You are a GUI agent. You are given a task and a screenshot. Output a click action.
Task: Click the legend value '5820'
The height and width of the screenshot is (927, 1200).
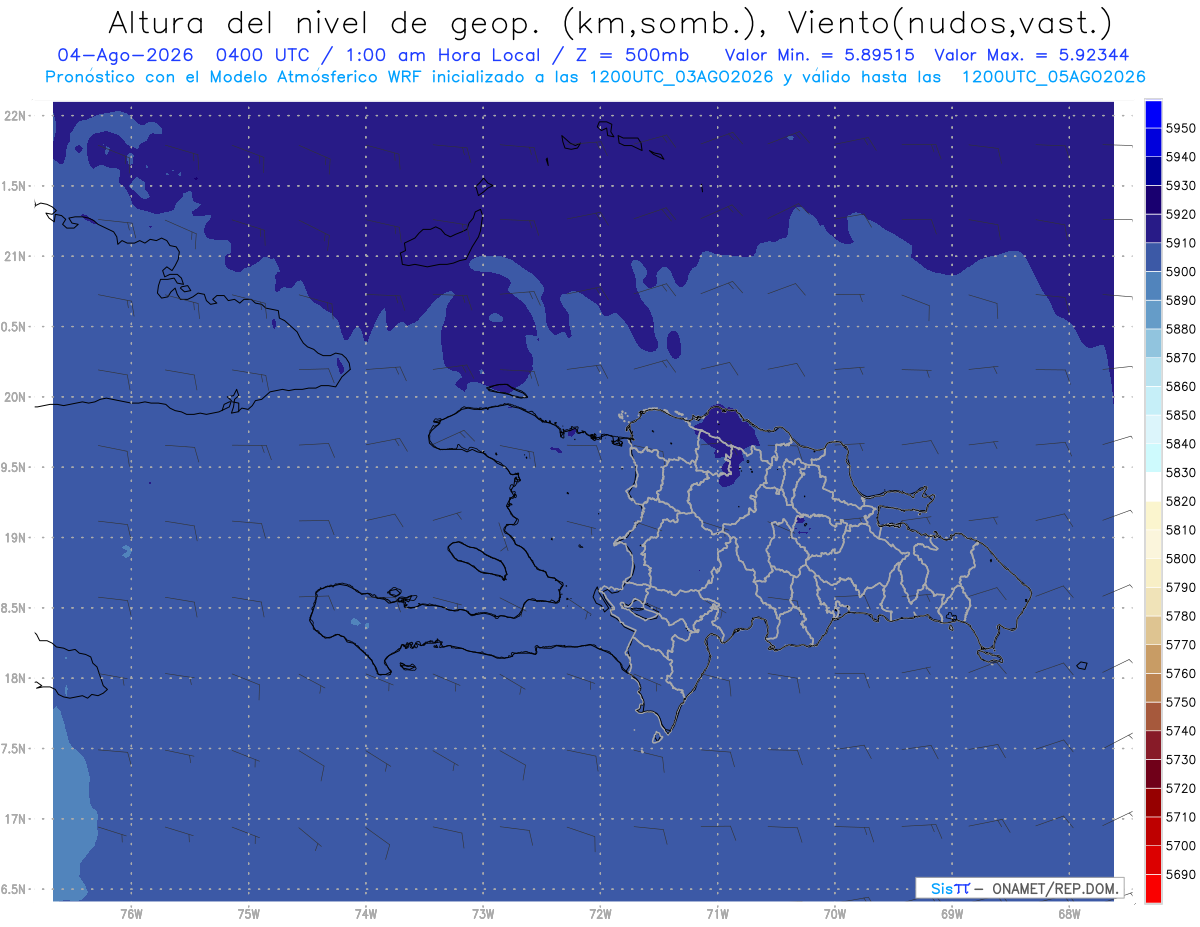[1180, 501]
